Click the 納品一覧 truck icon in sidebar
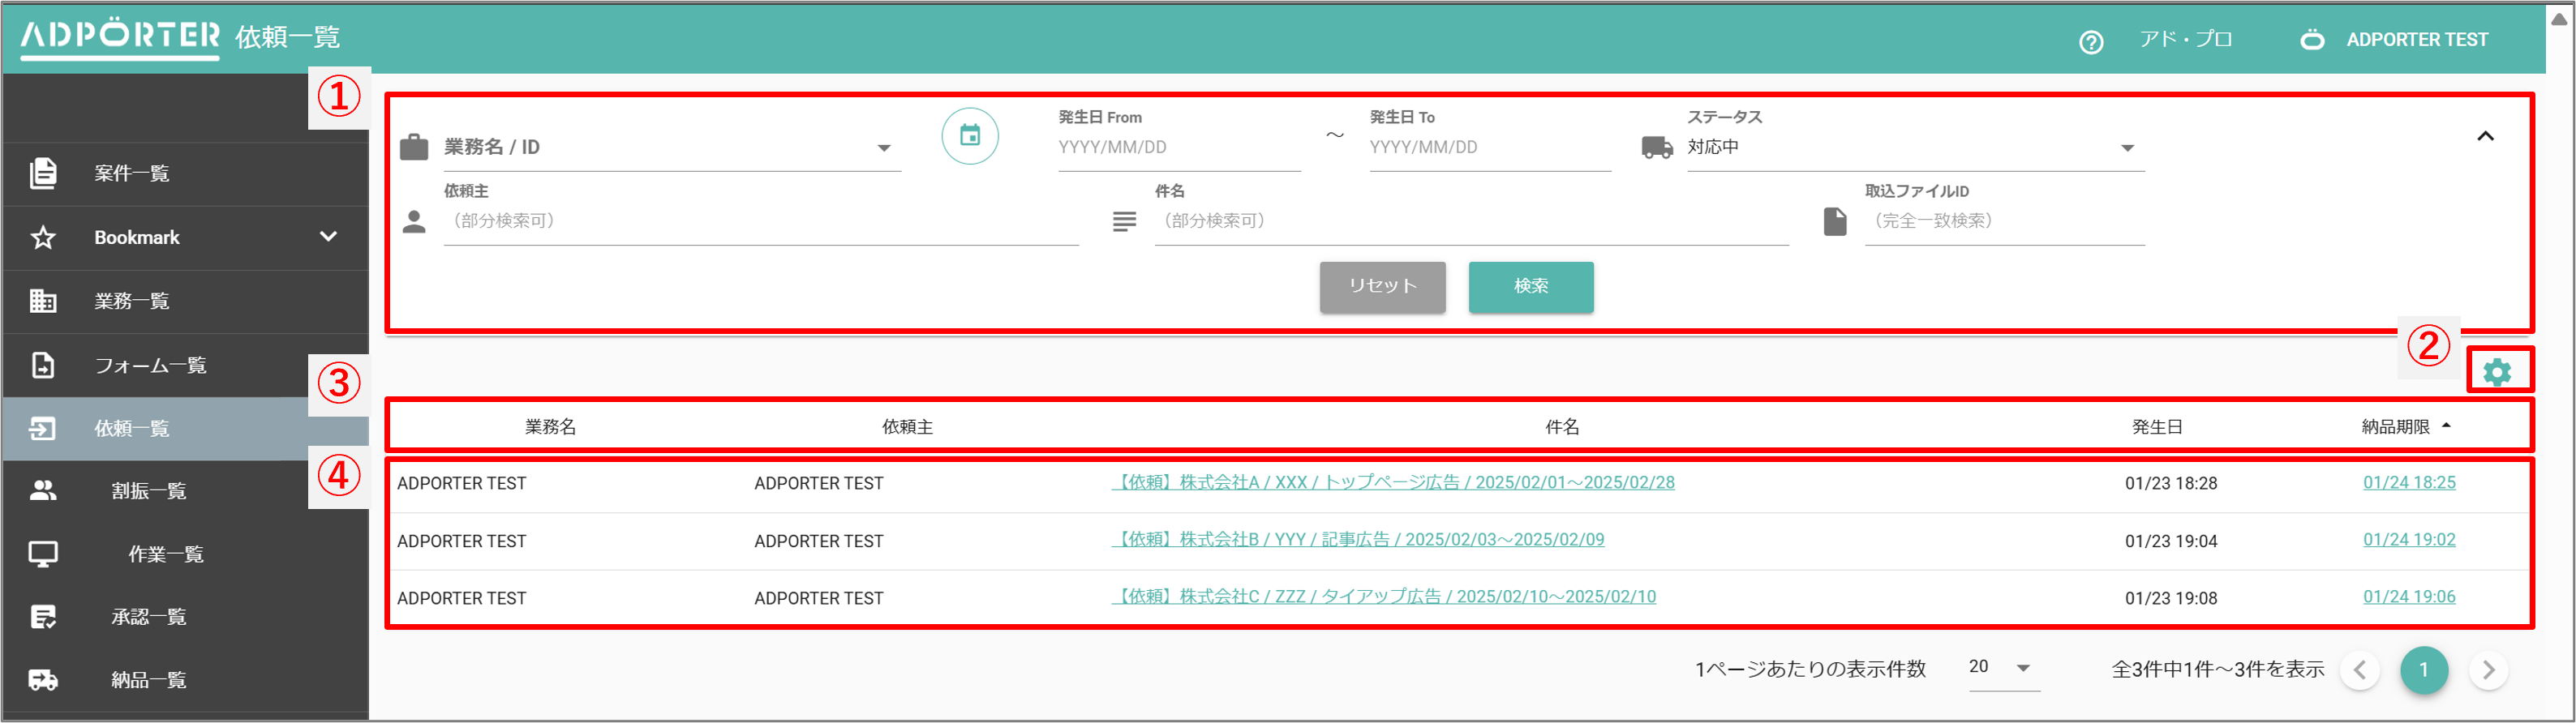Screen dimensions: 2576x723 tap(43, 680)
